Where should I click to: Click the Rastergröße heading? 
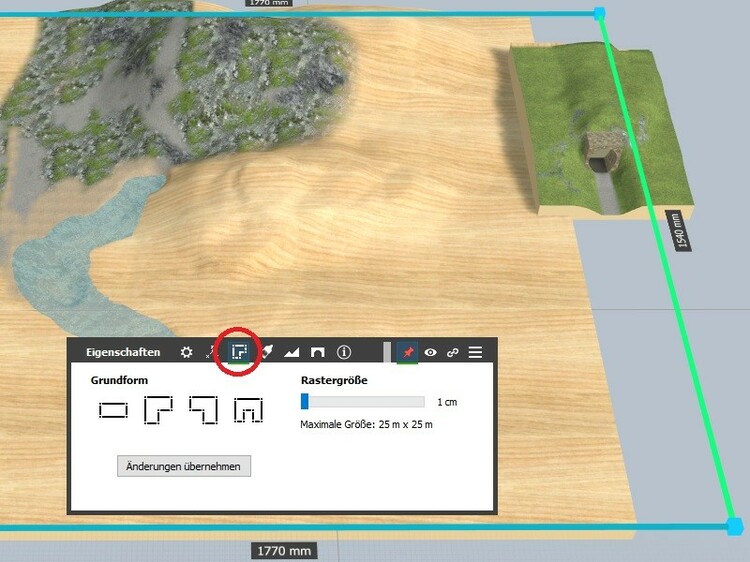tap(334, 381)
